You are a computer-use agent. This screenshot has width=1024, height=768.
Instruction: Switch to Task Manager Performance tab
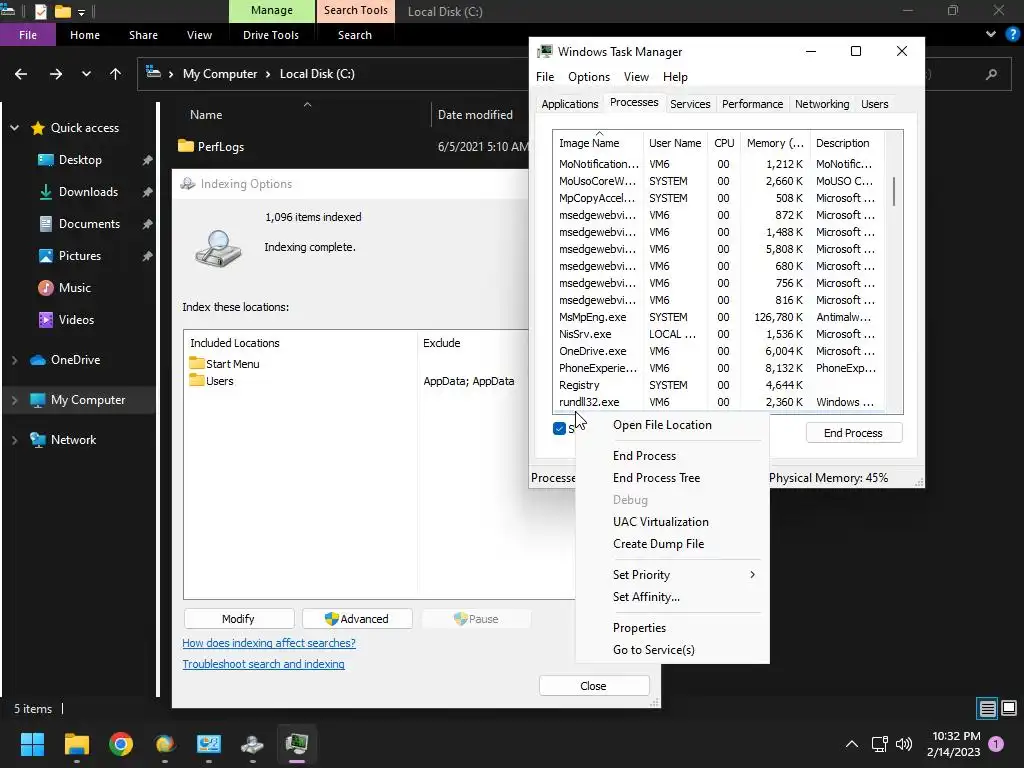pyautogui.click(x=752, y=104)
